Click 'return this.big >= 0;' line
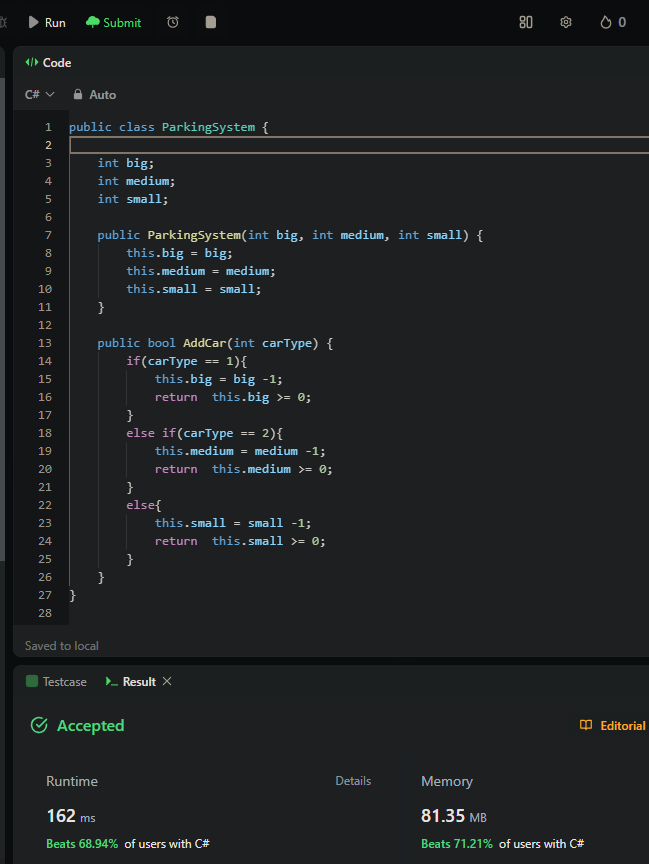 tap(232, 397)
